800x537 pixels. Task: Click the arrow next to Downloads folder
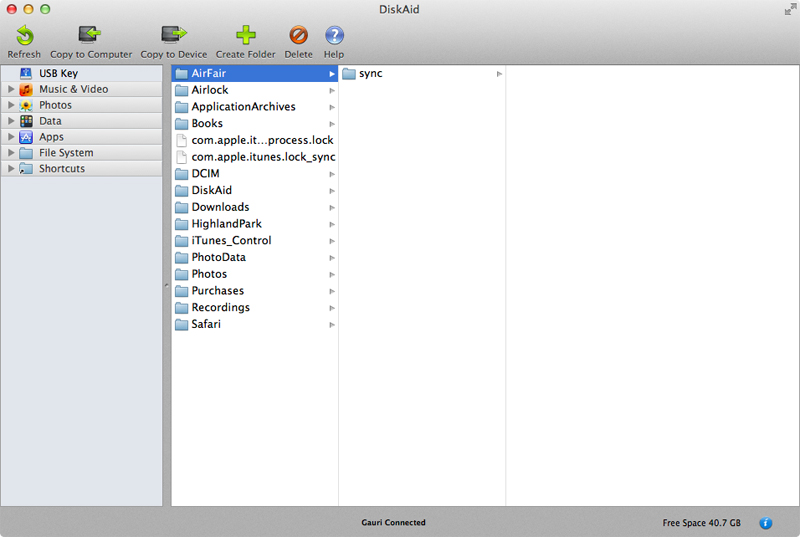point(332,208)
